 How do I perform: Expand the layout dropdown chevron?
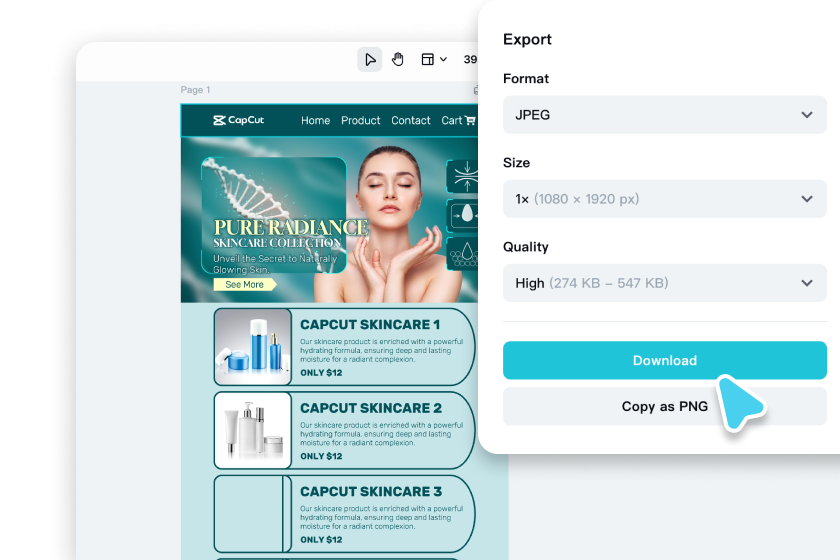point(444,59)
